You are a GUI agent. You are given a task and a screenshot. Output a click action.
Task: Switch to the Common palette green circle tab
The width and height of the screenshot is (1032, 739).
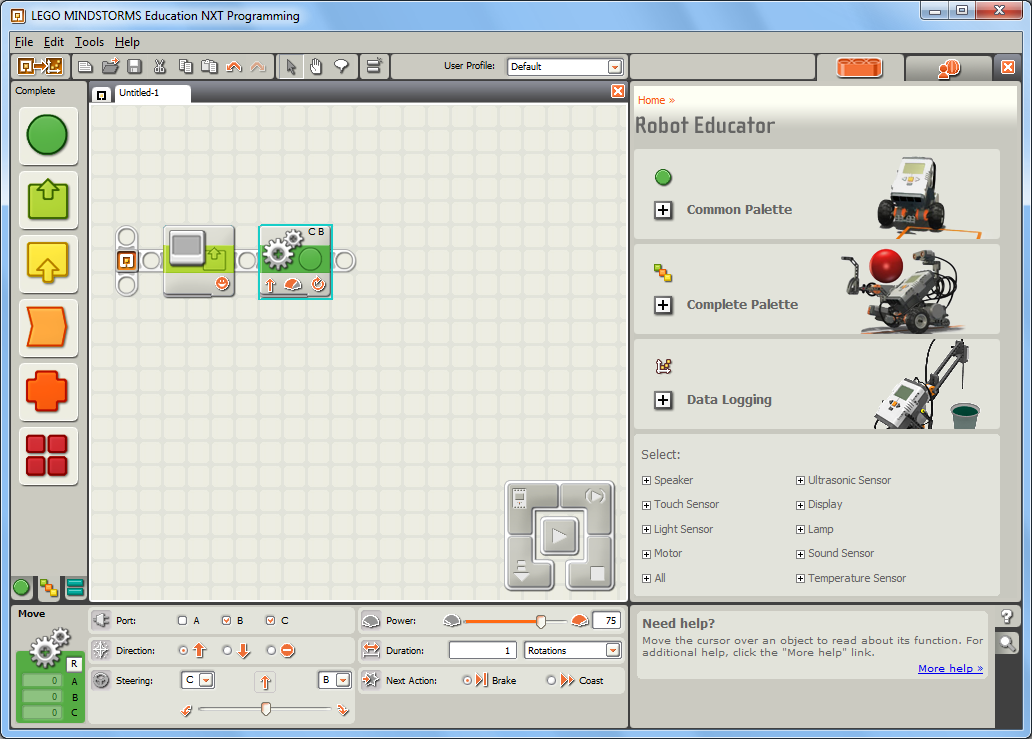(x=22, y=588)
